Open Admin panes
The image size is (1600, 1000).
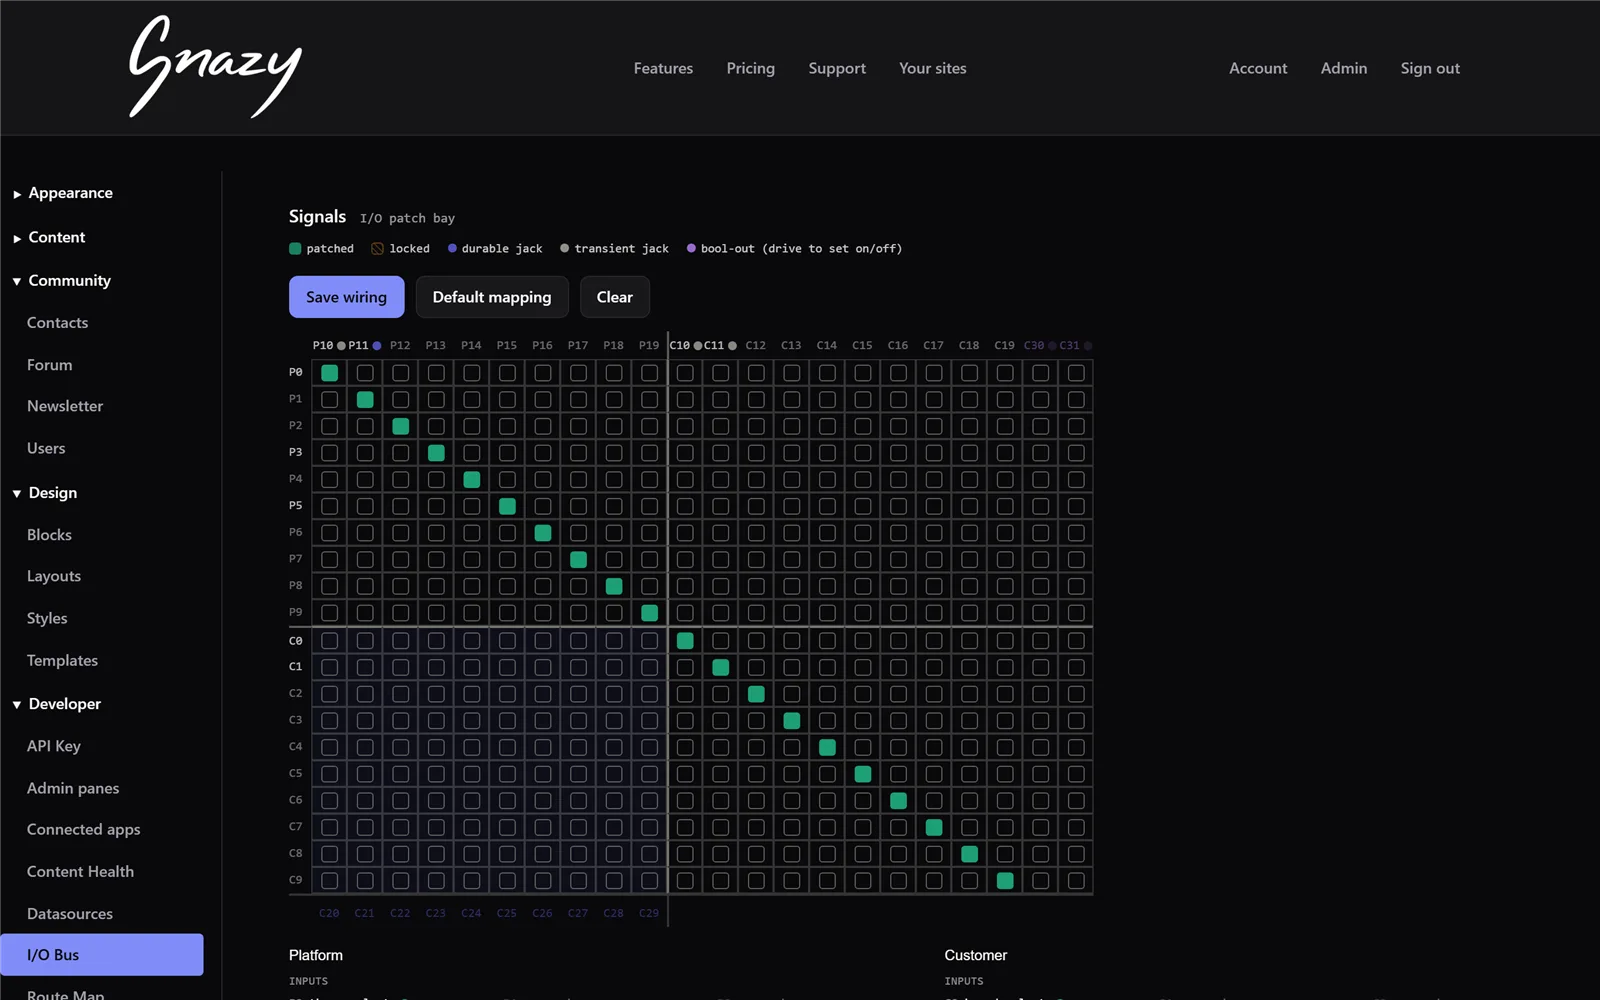(73, 788)
